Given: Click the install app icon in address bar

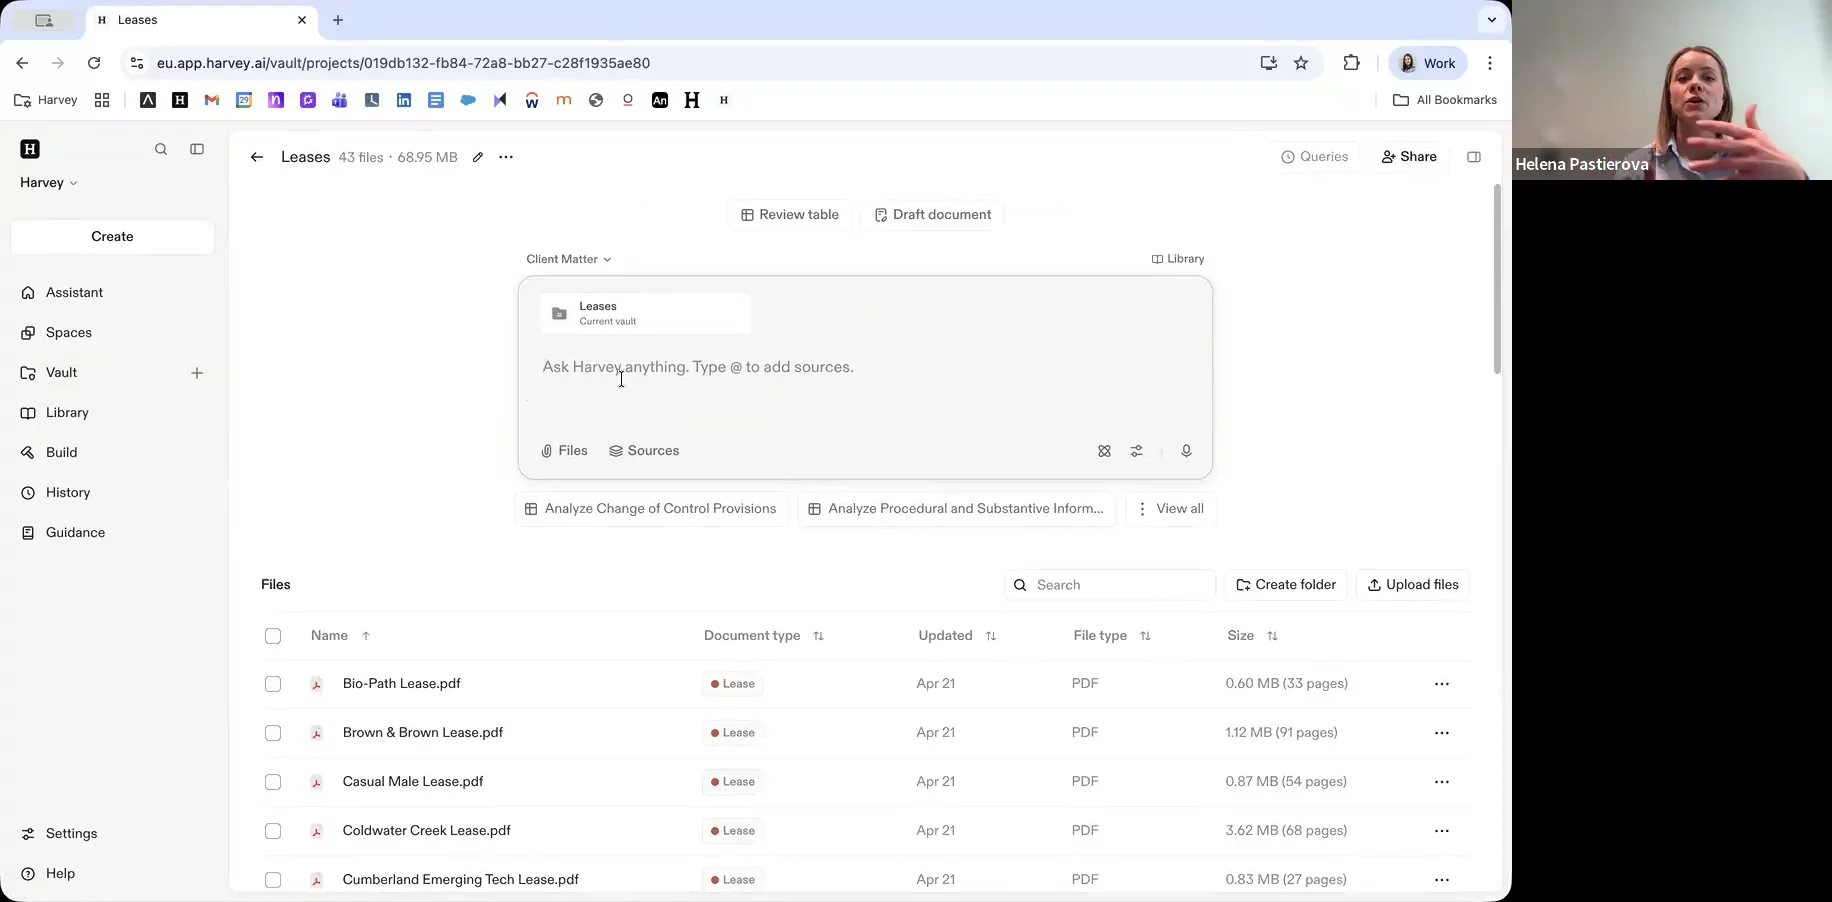Looking at the screenshot, I should click(1268, 63).
